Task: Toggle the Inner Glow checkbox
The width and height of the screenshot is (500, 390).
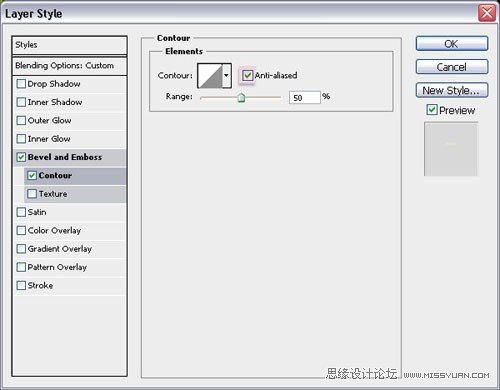Action: point(21,139)
